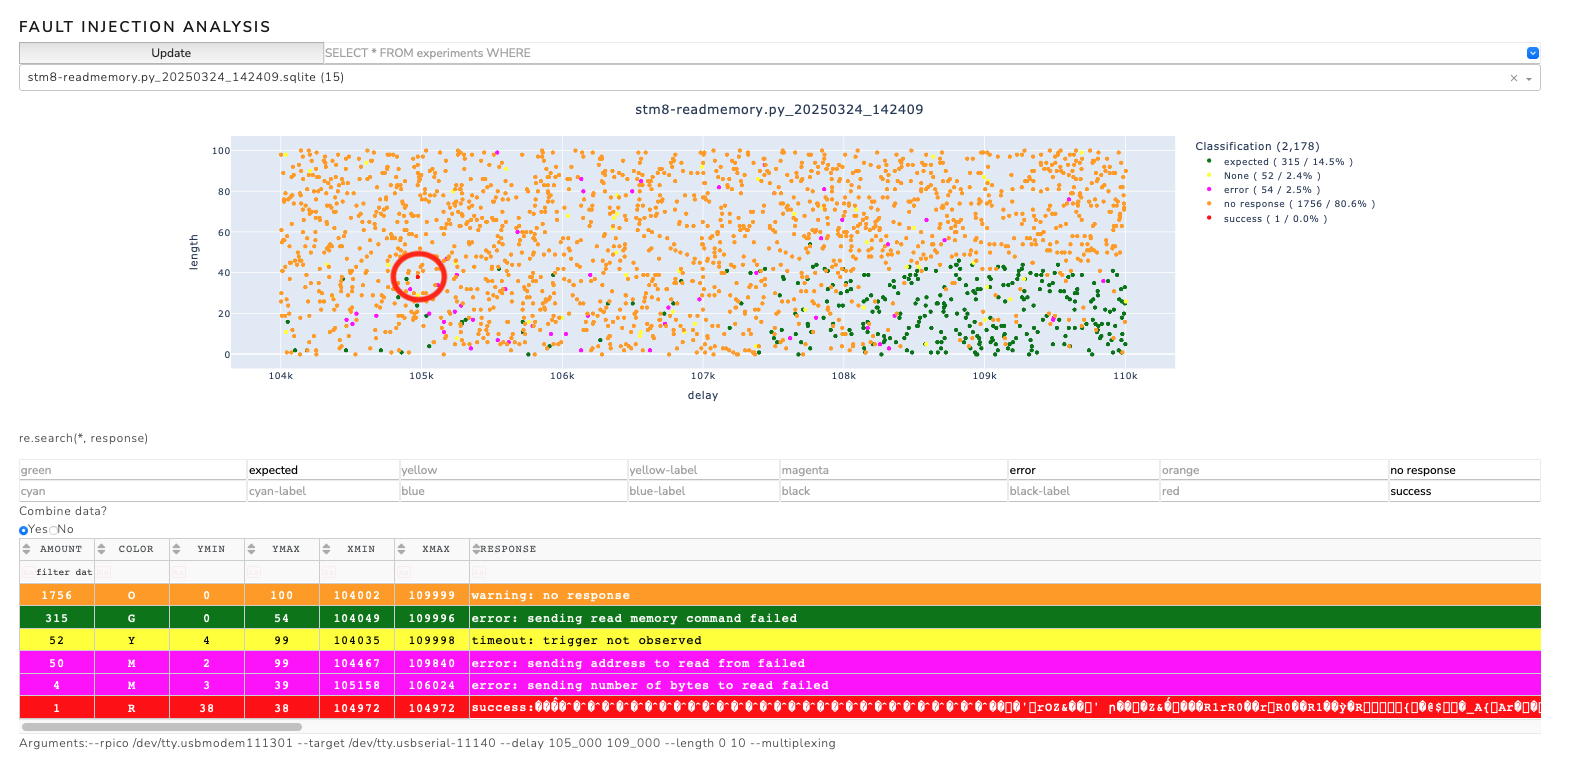Select 'error: sending read memory command failed' row
The image size is (1569, 765).
pyautogui.click(x=780, y=618)
